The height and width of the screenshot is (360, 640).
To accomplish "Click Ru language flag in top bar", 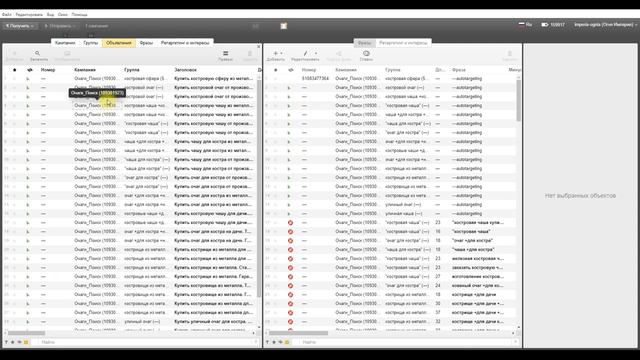I will (522, 24).
